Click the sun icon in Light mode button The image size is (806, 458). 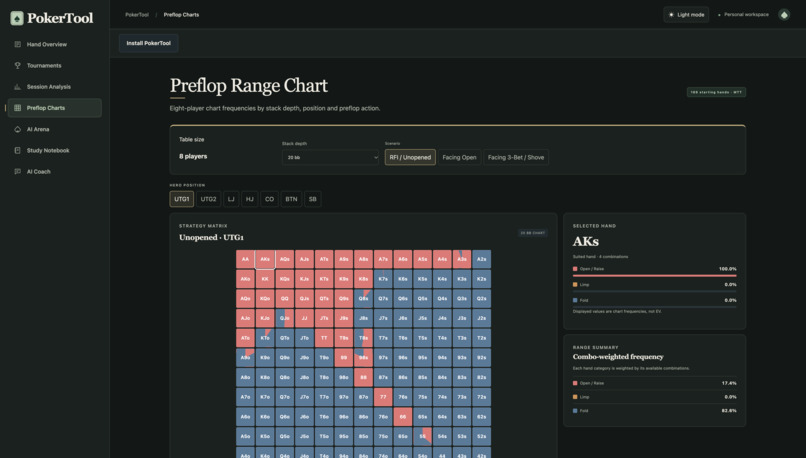pyautogui.click(x=671, y=15)
